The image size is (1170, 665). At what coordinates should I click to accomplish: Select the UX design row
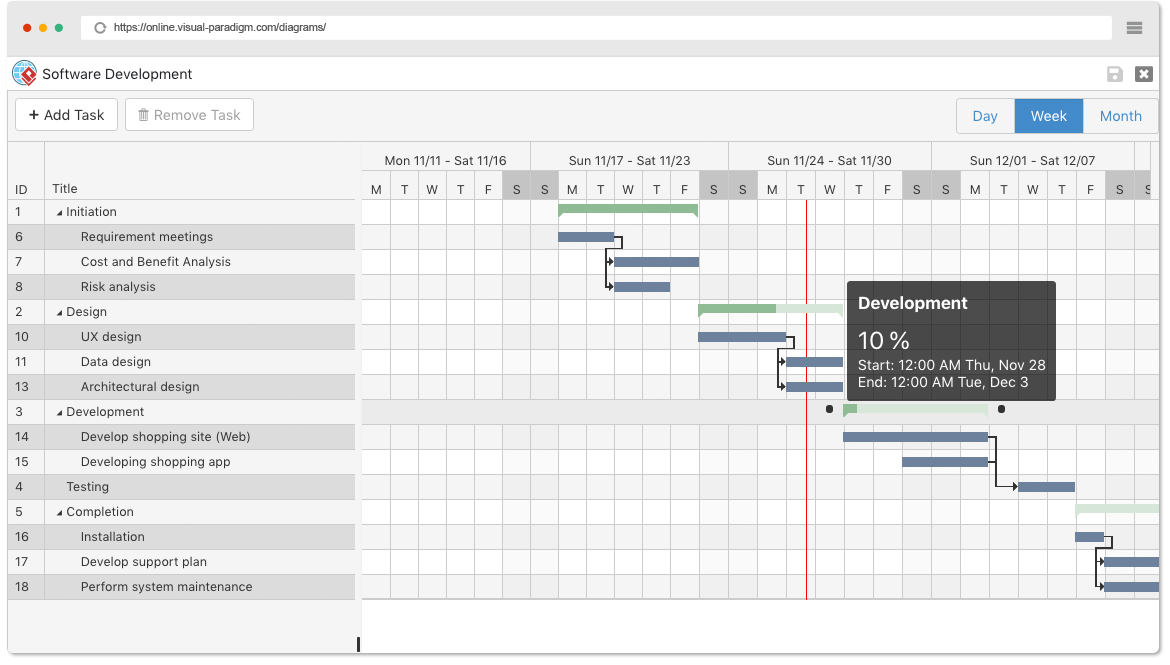(181, 337)
